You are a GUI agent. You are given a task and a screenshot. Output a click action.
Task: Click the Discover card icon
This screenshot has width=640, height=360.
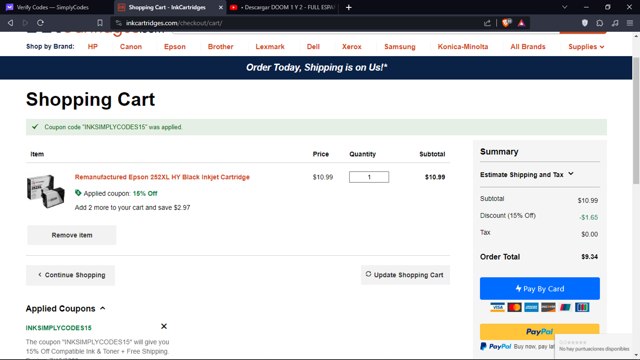click(x=548, y=307)
